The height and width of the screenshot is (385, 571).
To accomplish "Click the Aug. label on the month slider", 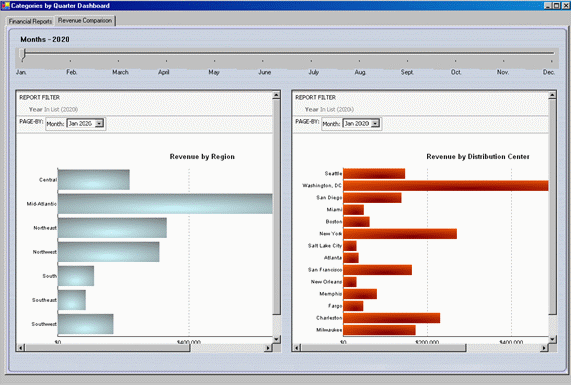I will (360, 72).
